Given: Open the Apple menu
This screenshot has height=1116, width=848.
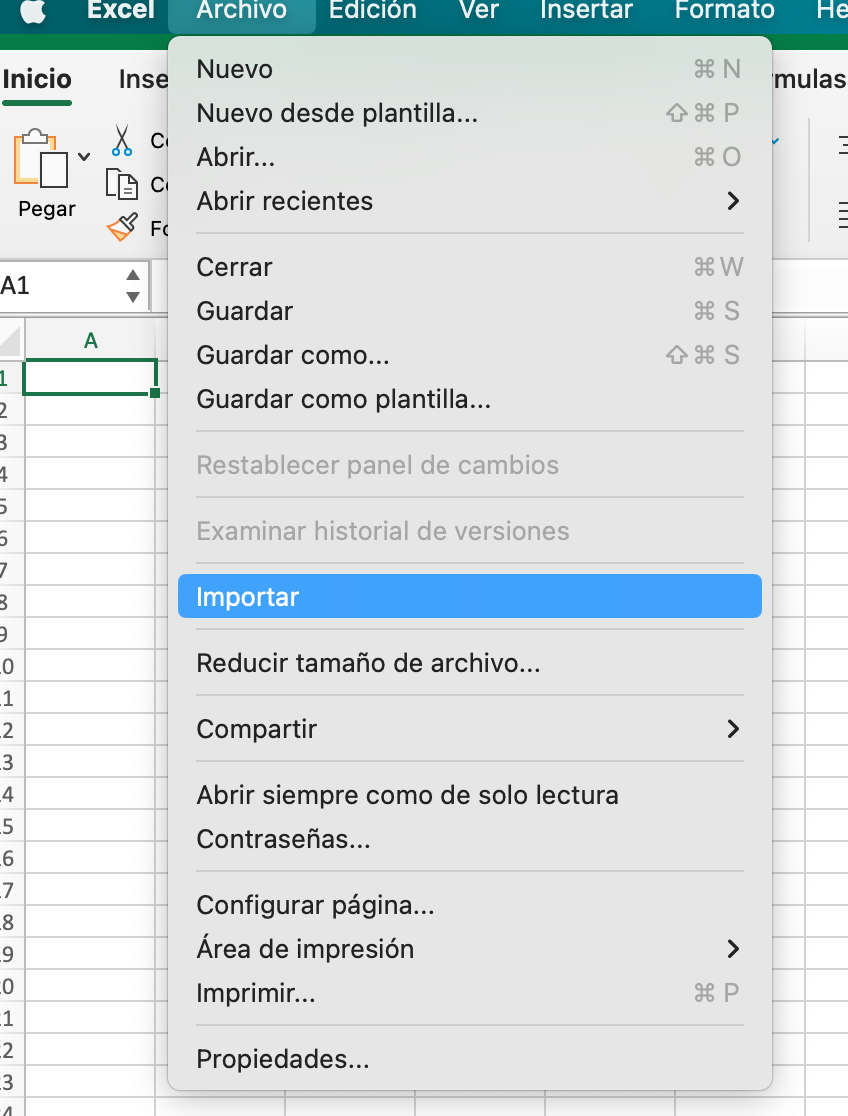Looking at the screenshot, I should pos(33,11).
